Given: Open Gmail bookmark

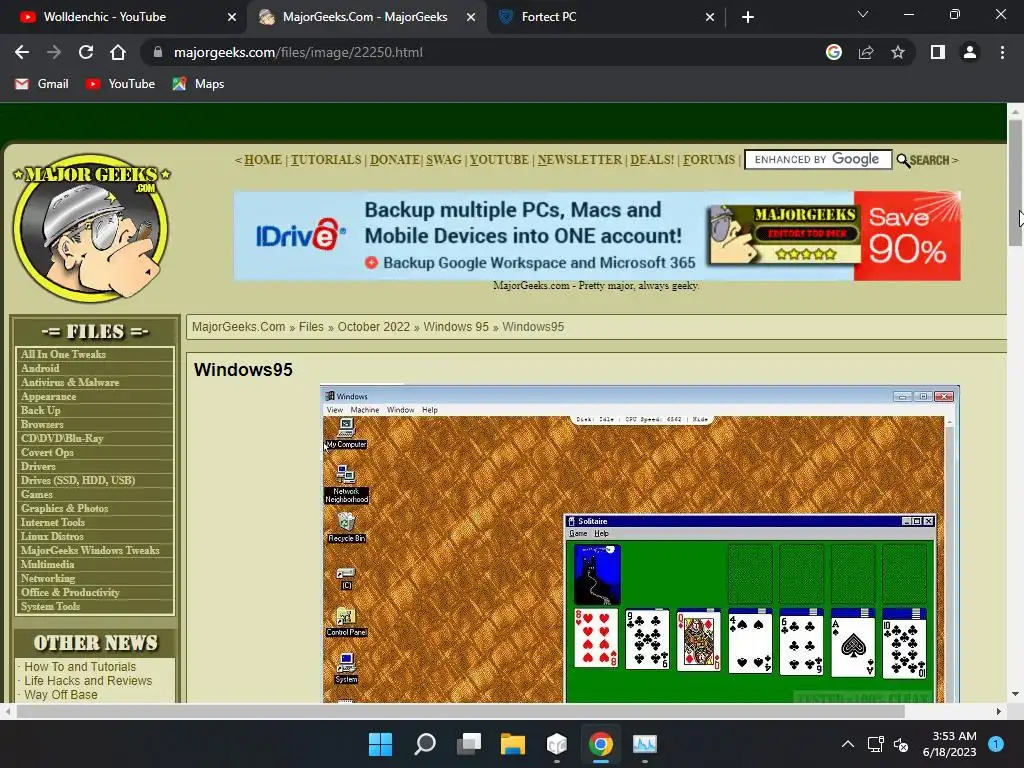Looking at the screenshot, I should click(x=42, y=84).
